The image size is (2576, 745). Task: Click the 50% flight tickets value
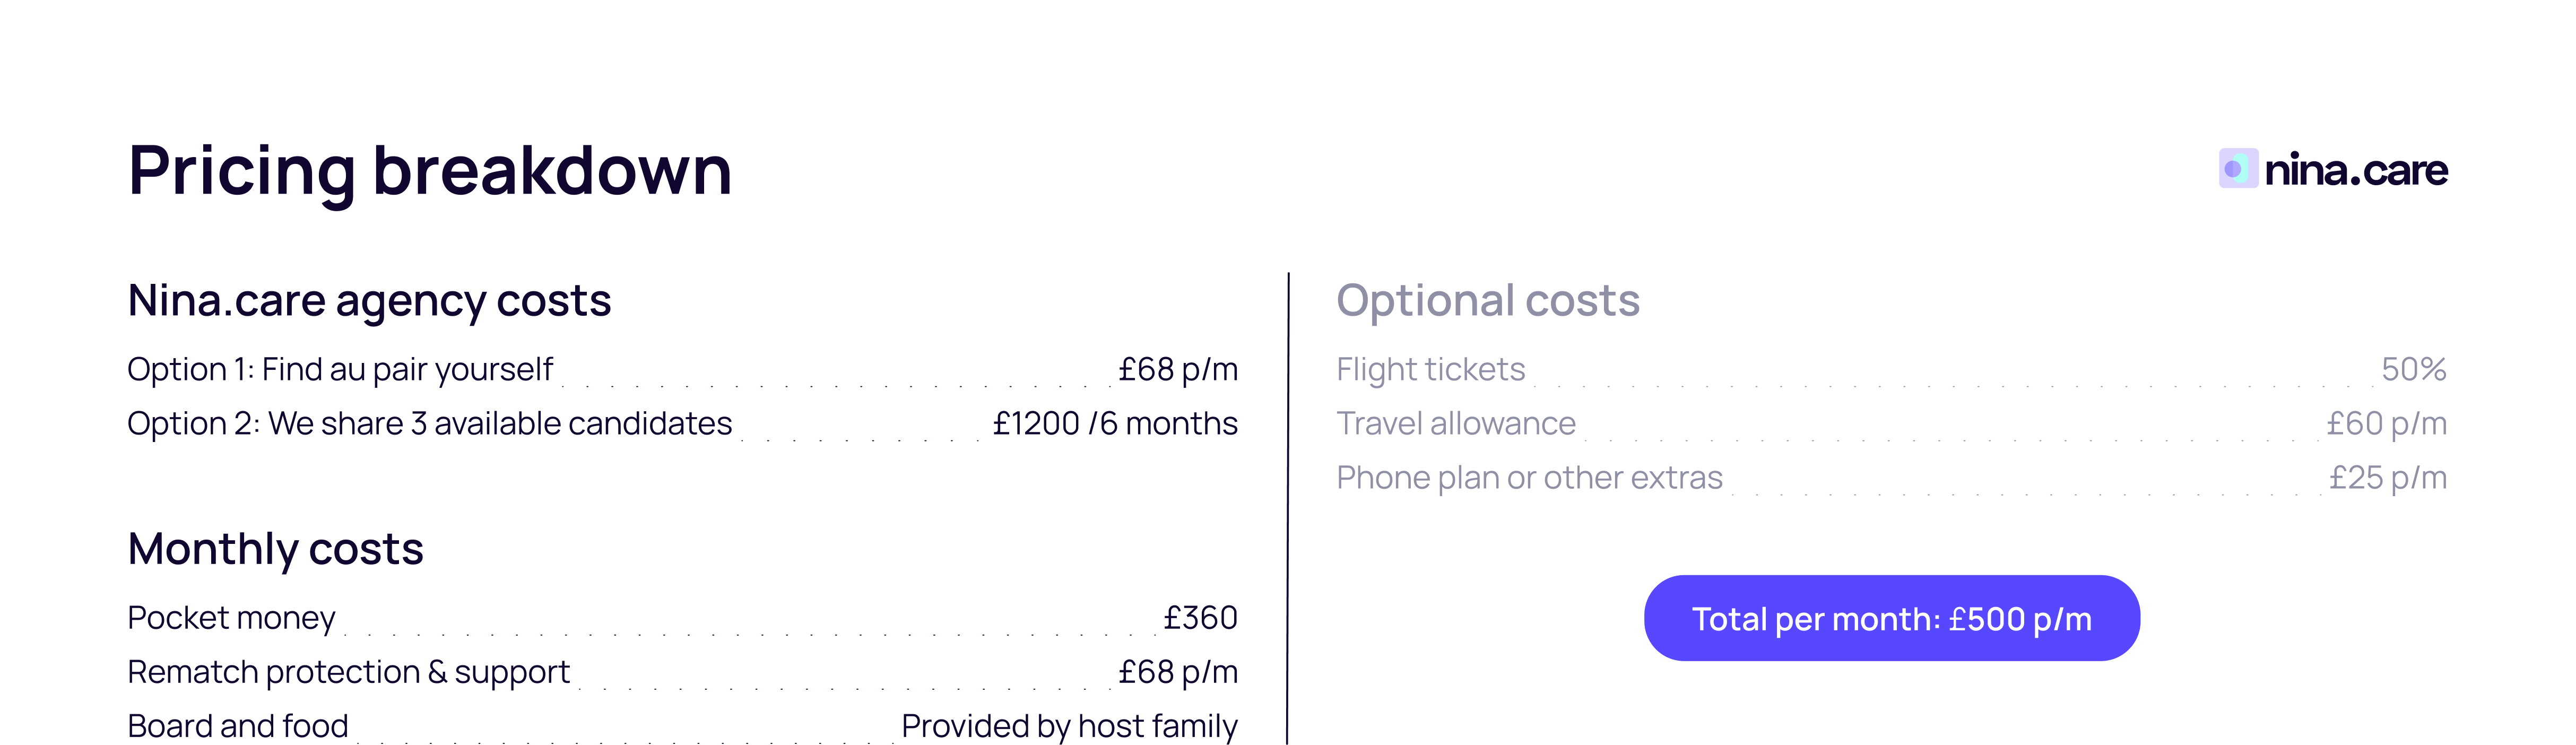point(2413,370)
